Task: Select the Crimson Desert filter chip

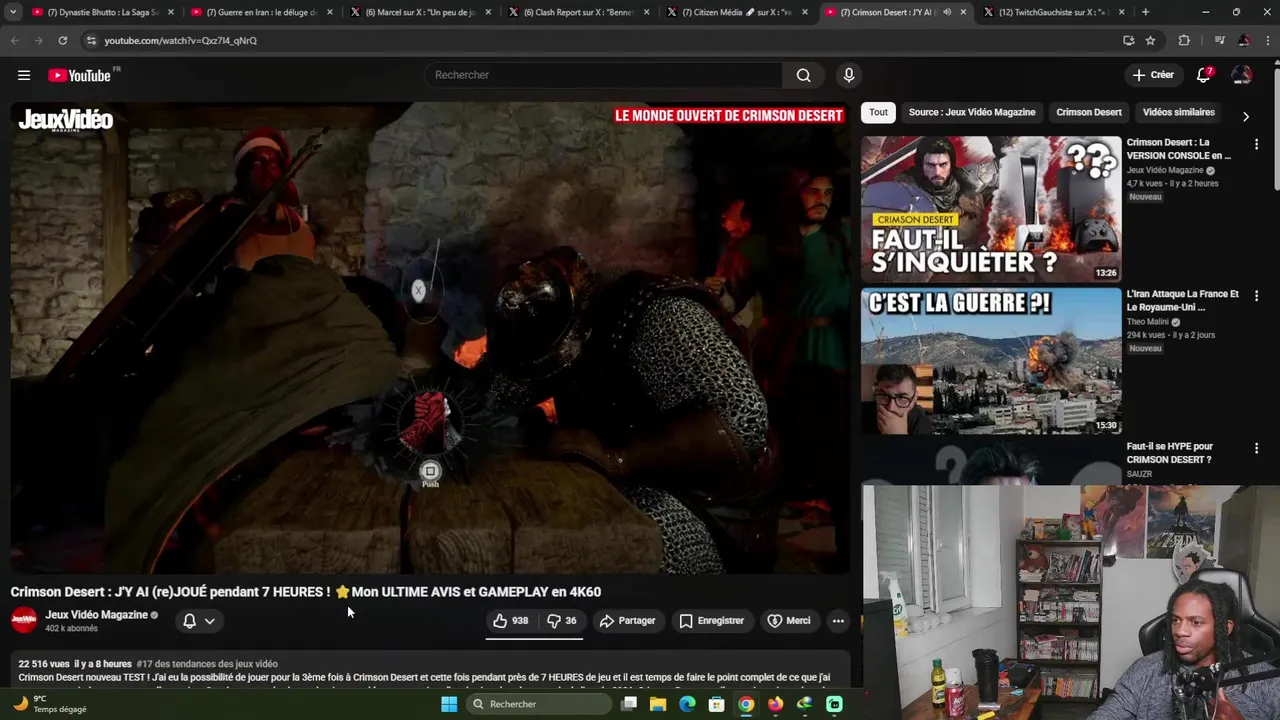Action: (1089, 112)
